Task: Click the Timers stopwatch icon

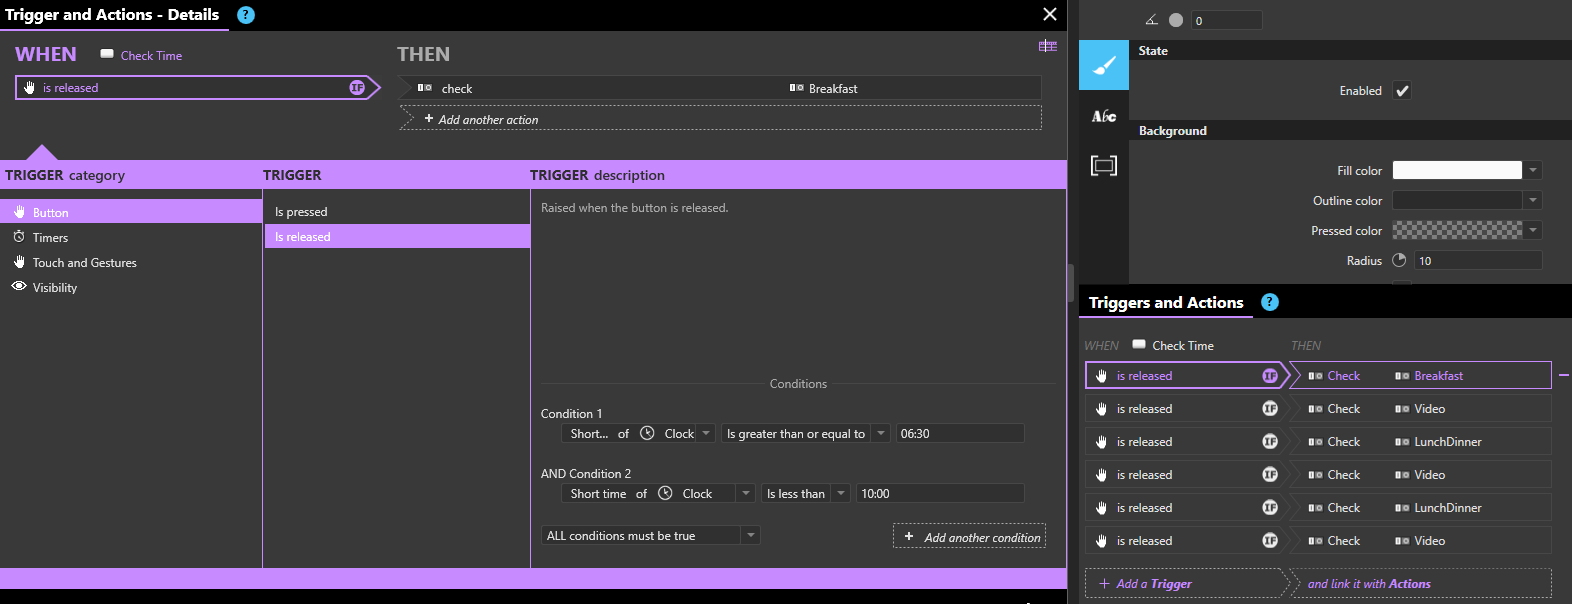Action: tap(19, 237)
